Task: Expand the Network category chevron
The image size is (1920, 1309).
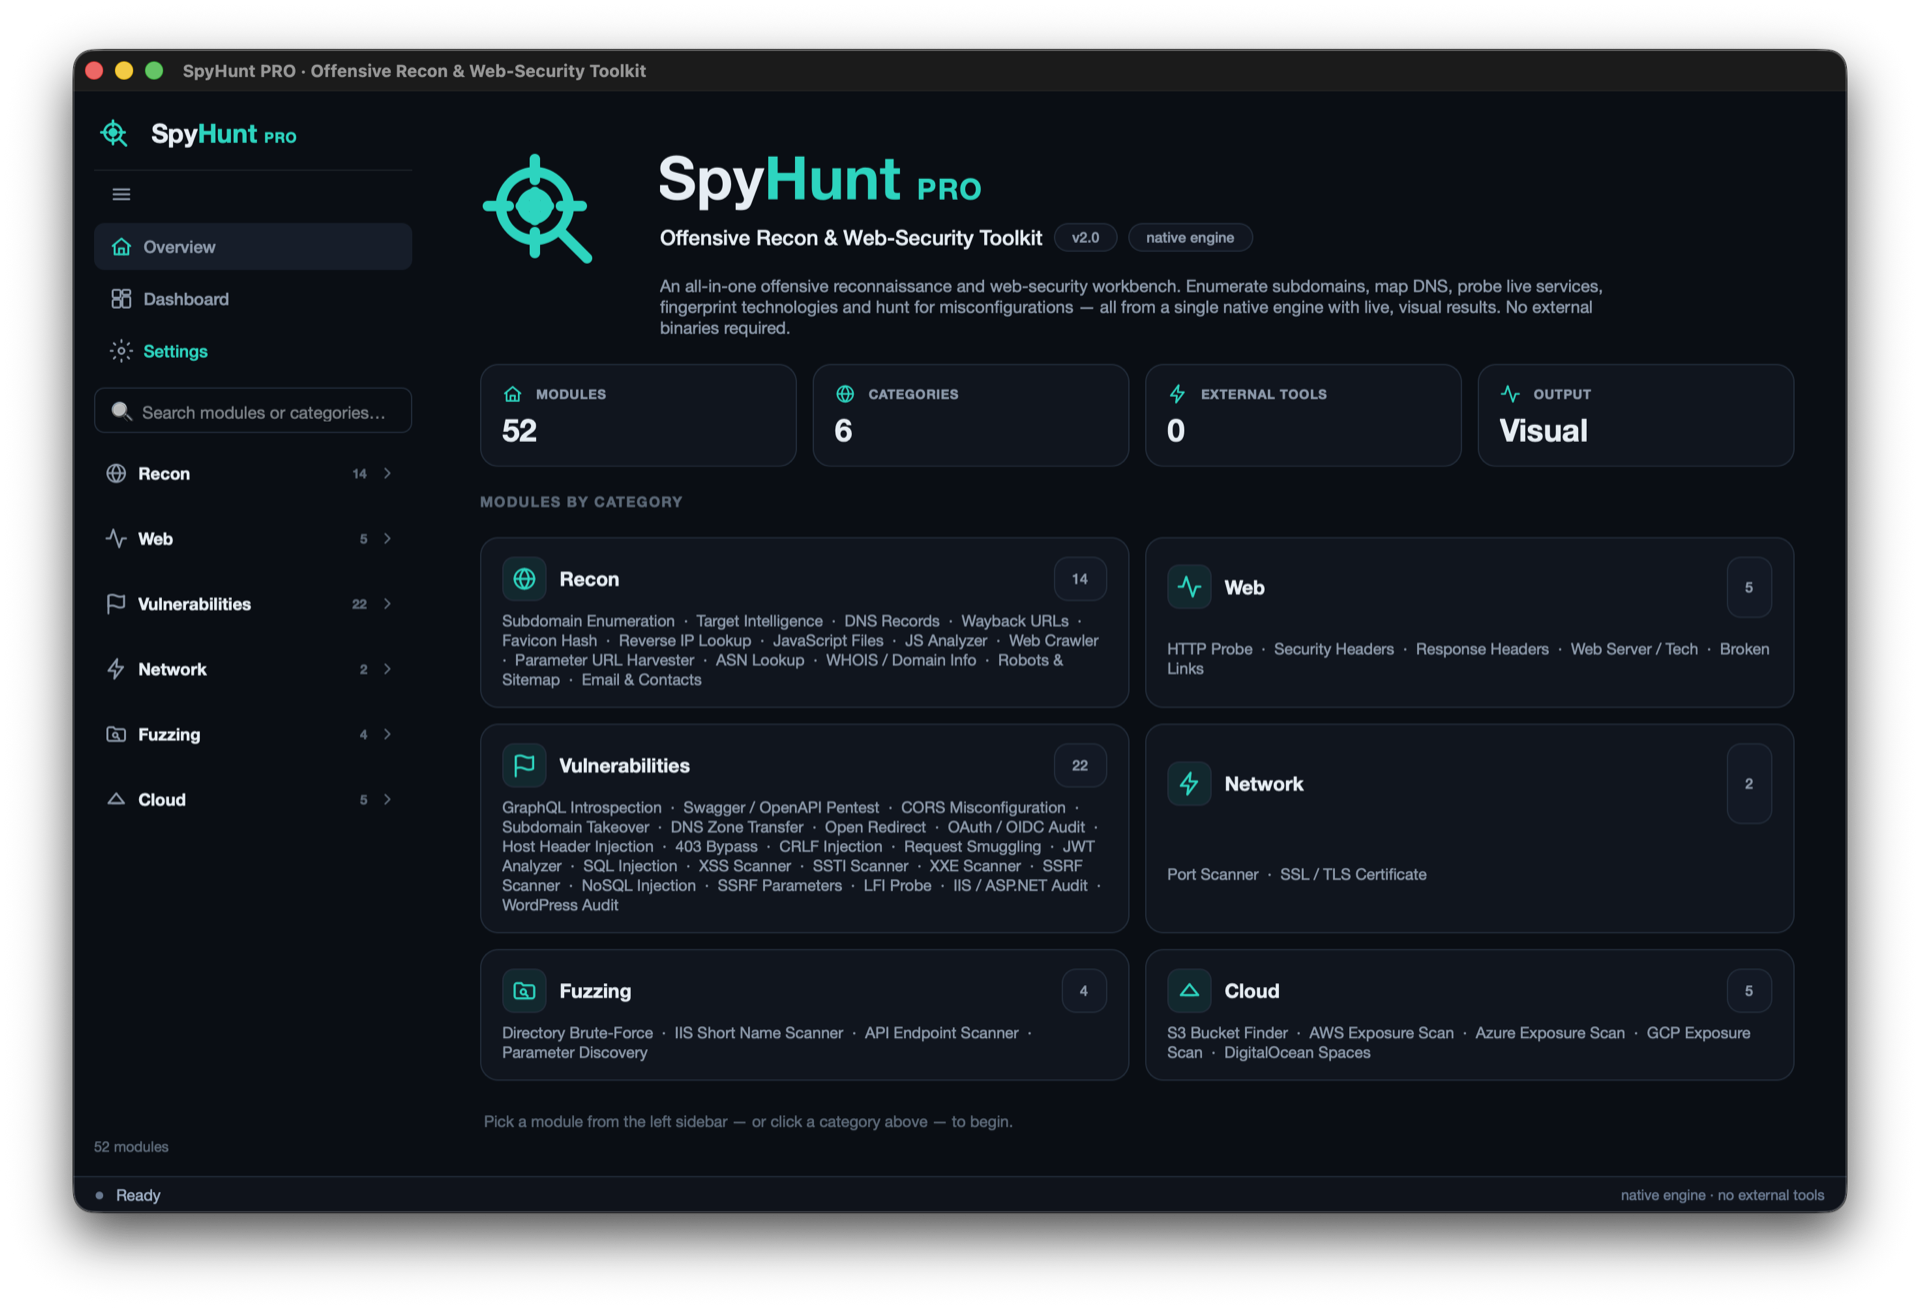Action: pos(387,668)
